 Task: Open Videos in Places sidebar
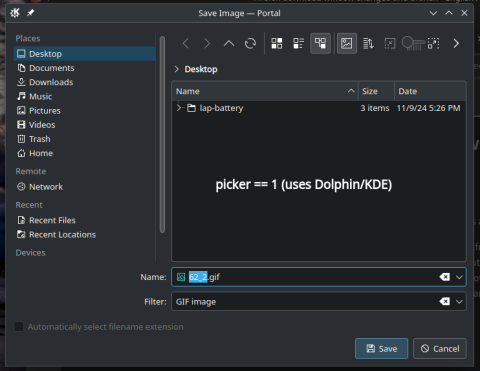[x=84, y=125]
